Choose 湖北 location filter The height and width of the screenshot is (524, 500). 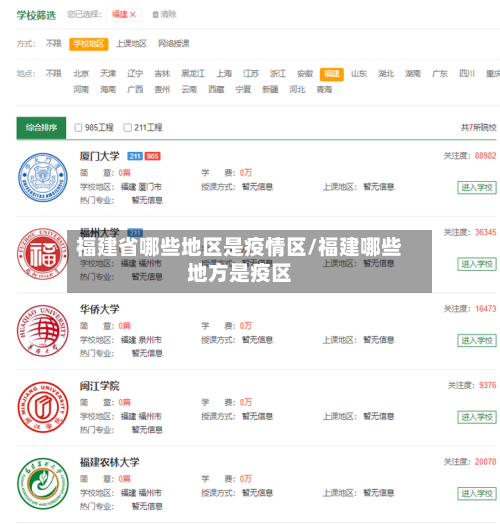(x=386, y=74)
